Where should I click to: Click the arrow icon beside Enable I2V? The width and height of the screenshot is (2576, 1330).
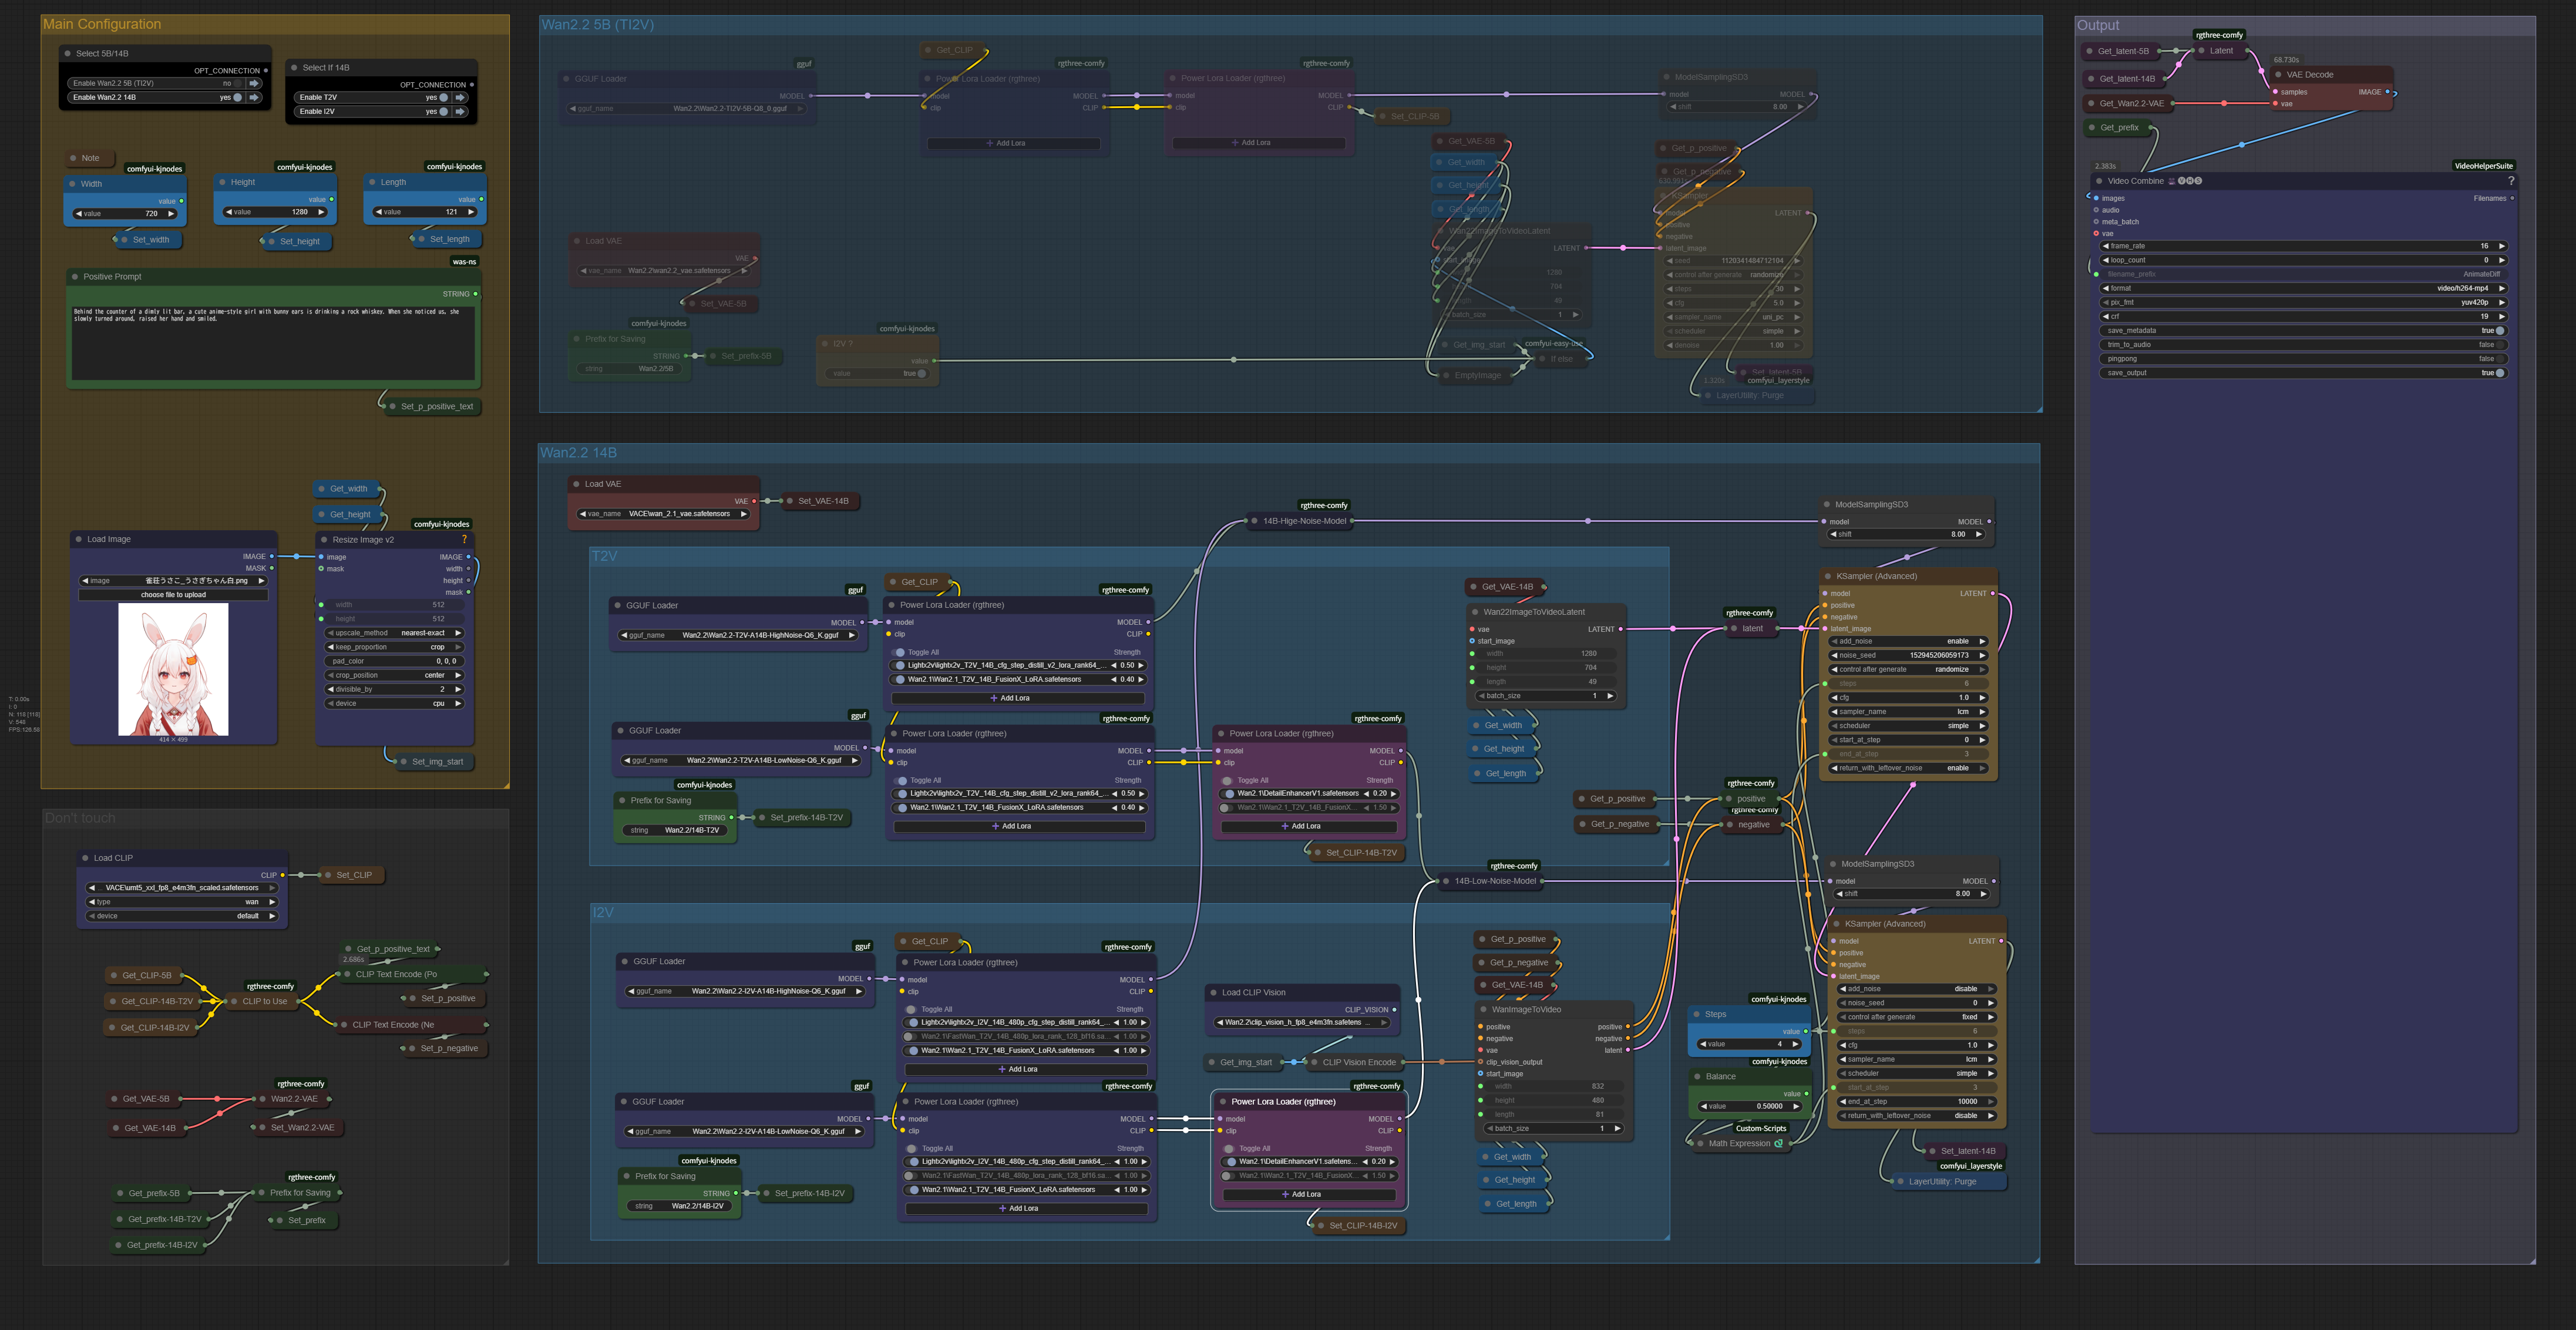click(460, 111)
